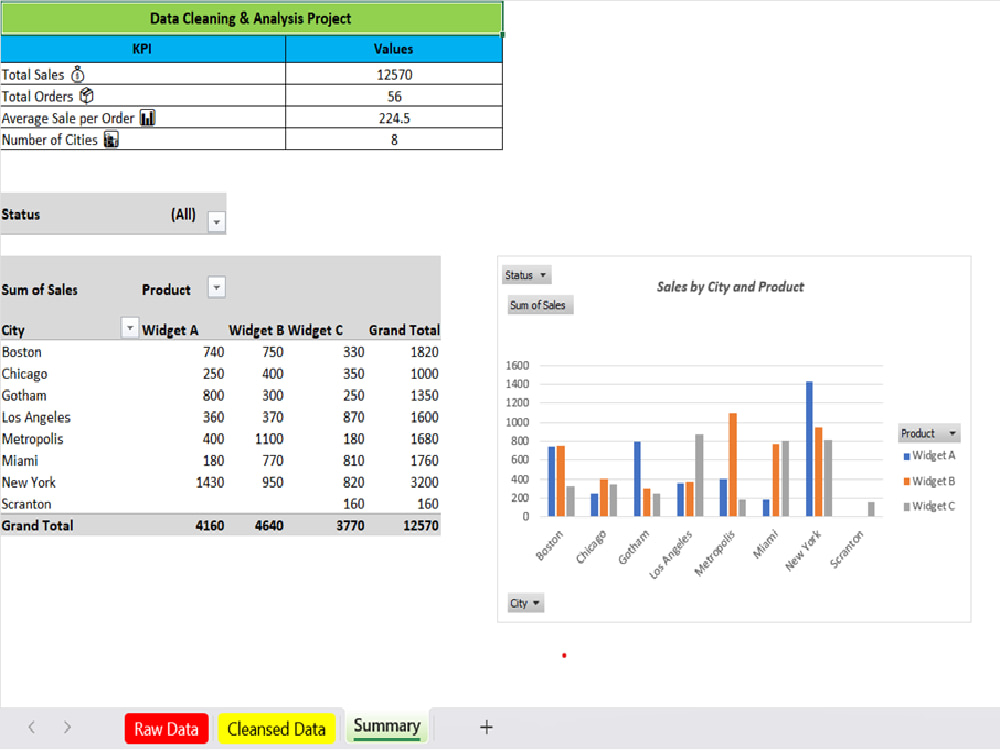Click the New York blue Widget A bar
1000x750 pixels.
(809, 448)
